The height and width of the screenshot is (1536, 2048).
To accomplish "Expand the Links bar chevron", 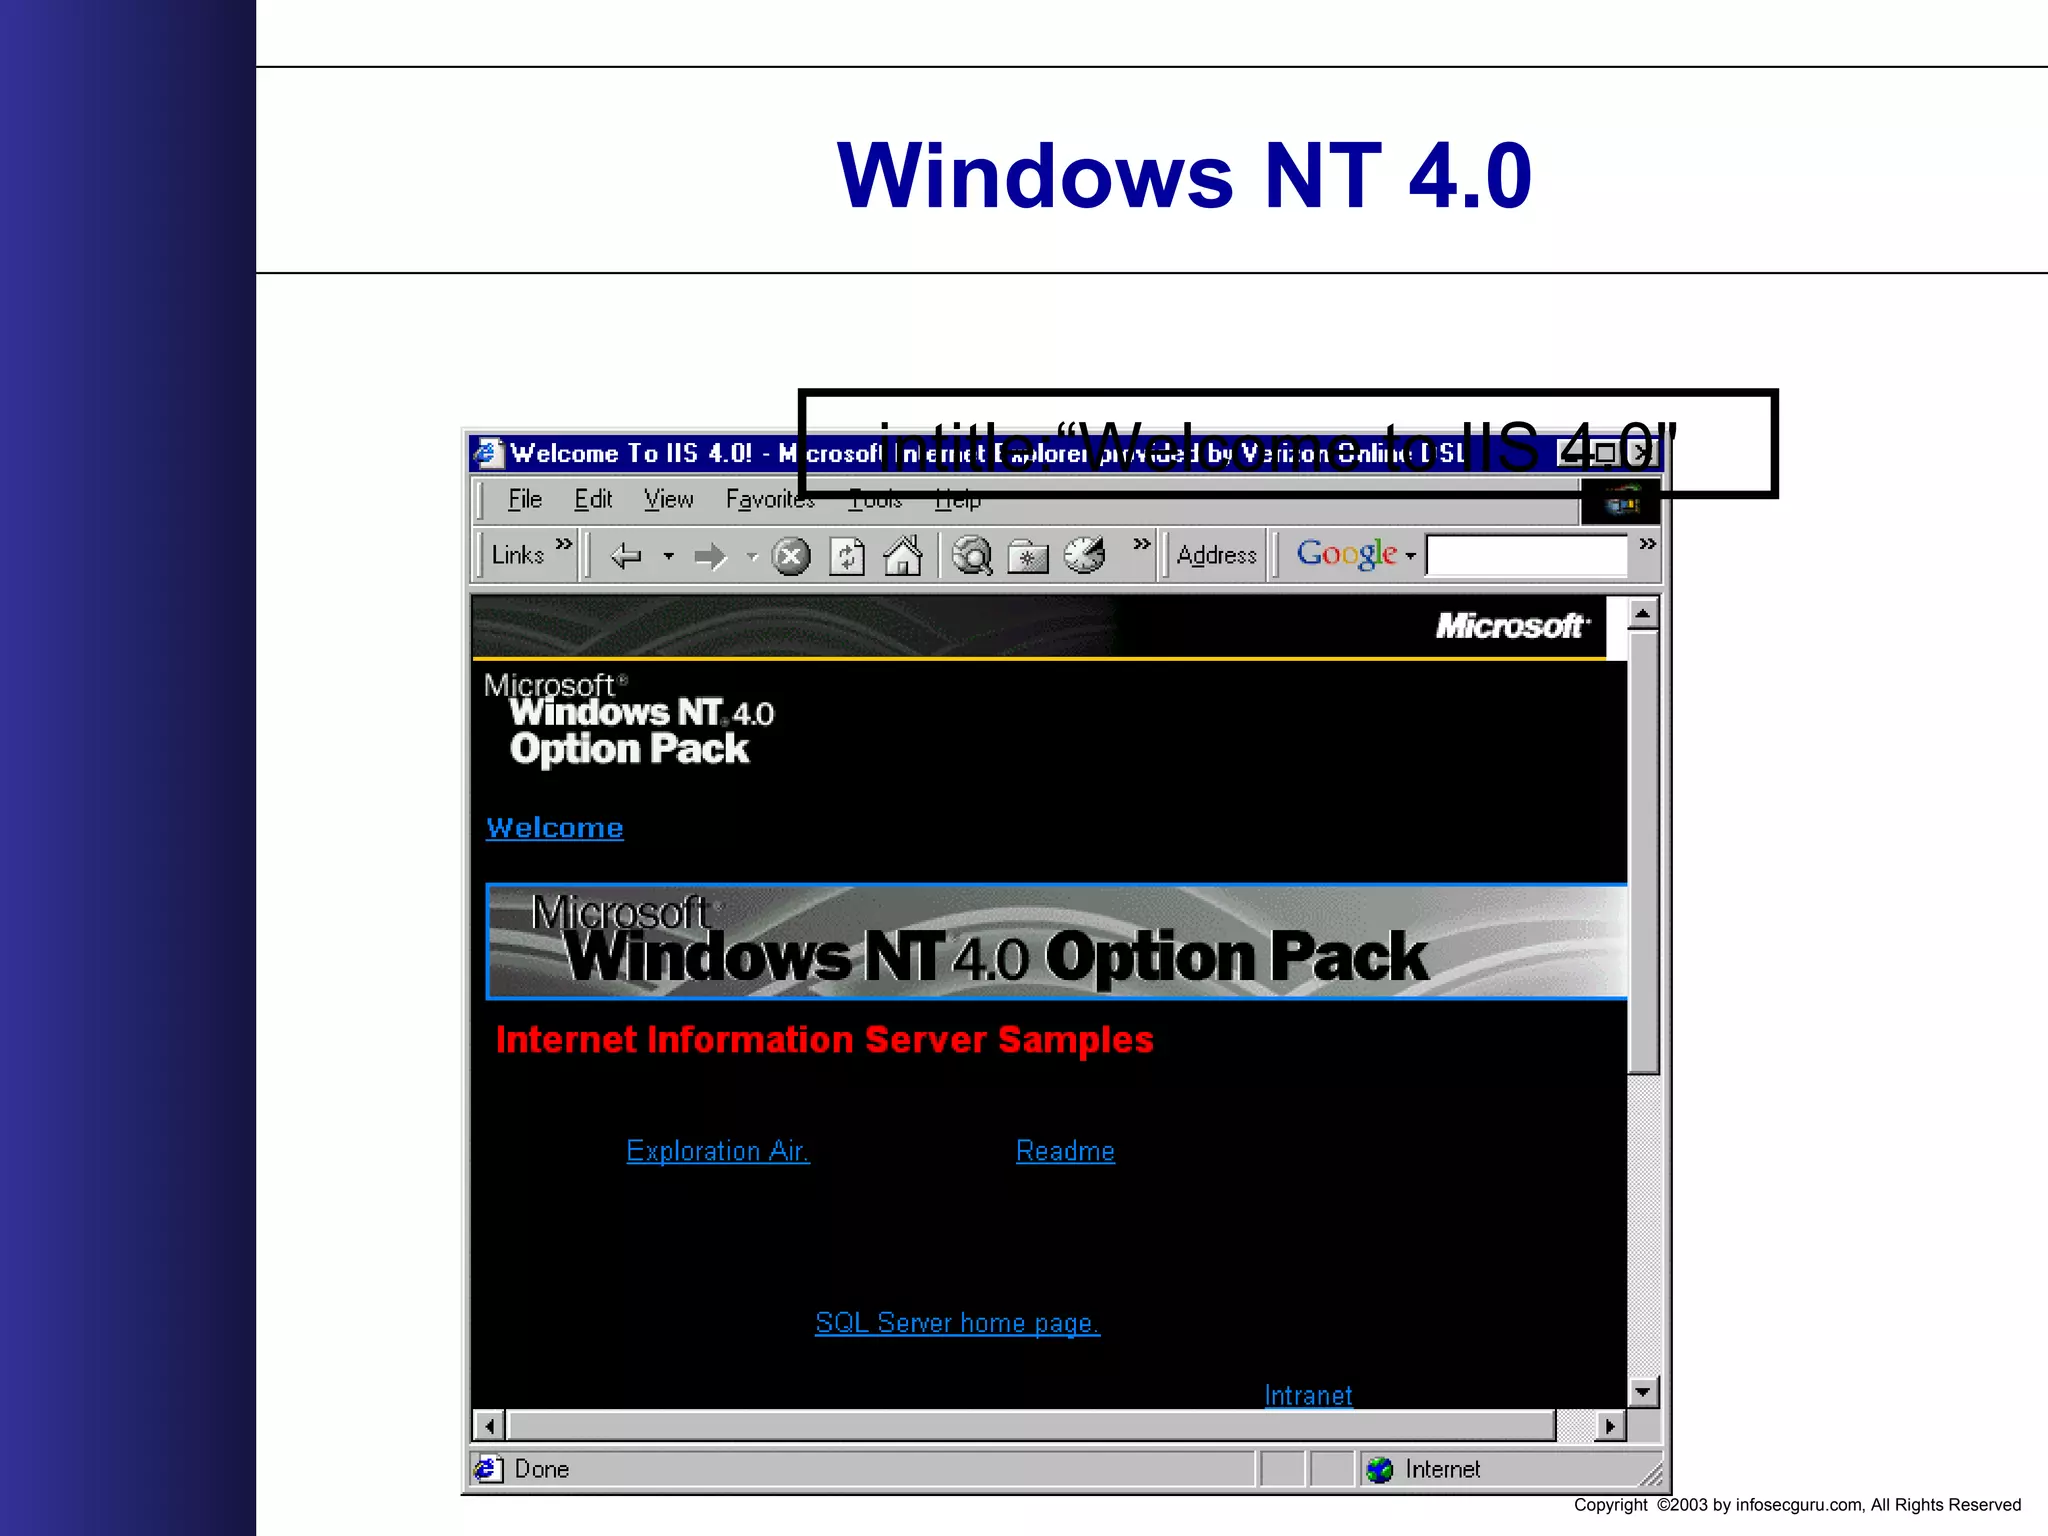I will coord(564,543).
